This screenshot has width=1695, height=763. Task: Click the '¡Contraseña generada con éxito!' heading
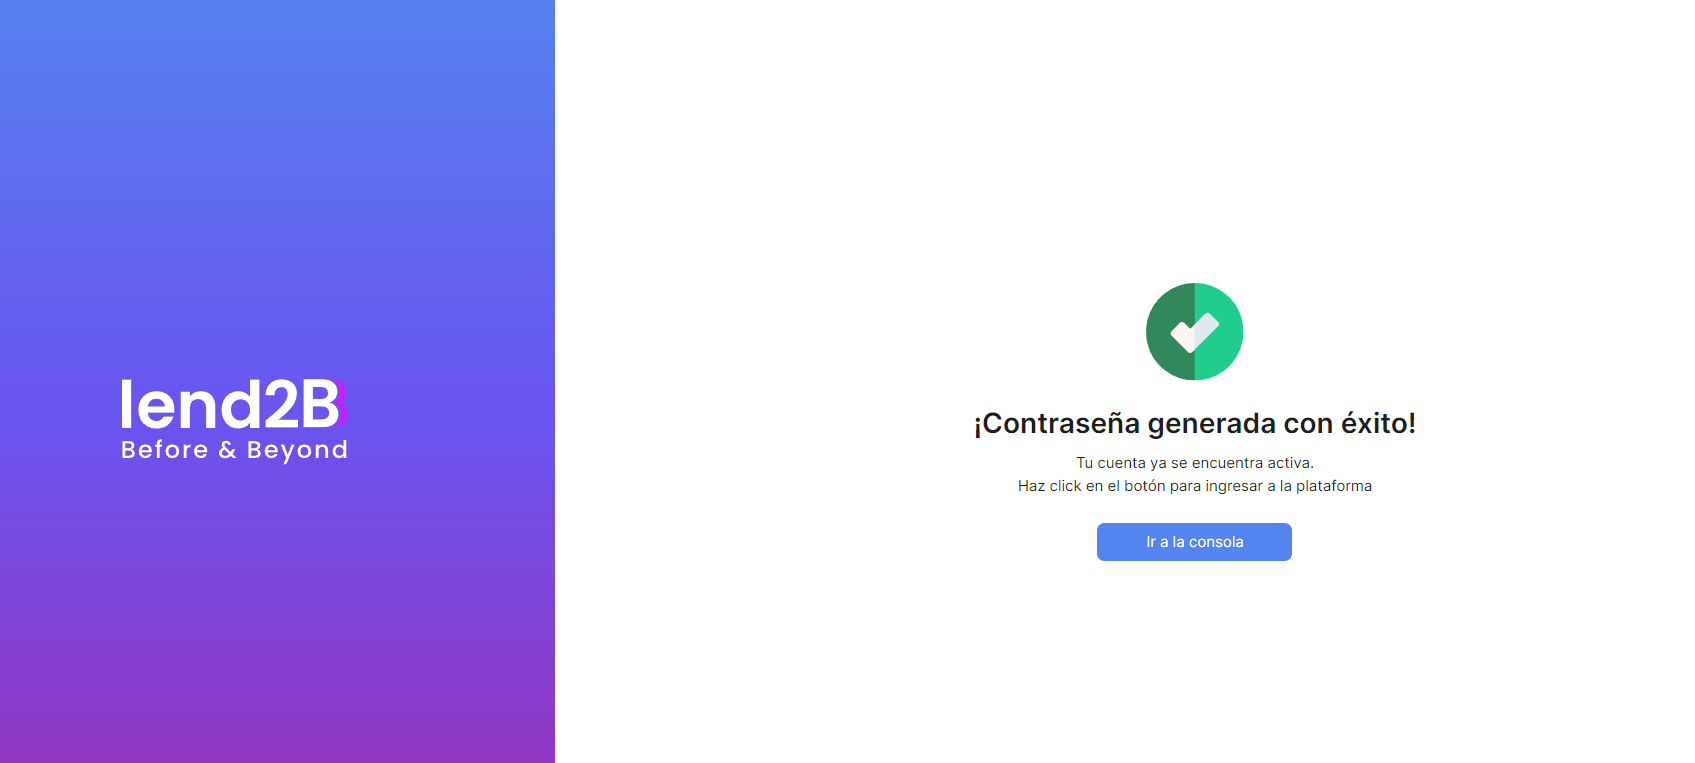click(x=1194, y=424)
